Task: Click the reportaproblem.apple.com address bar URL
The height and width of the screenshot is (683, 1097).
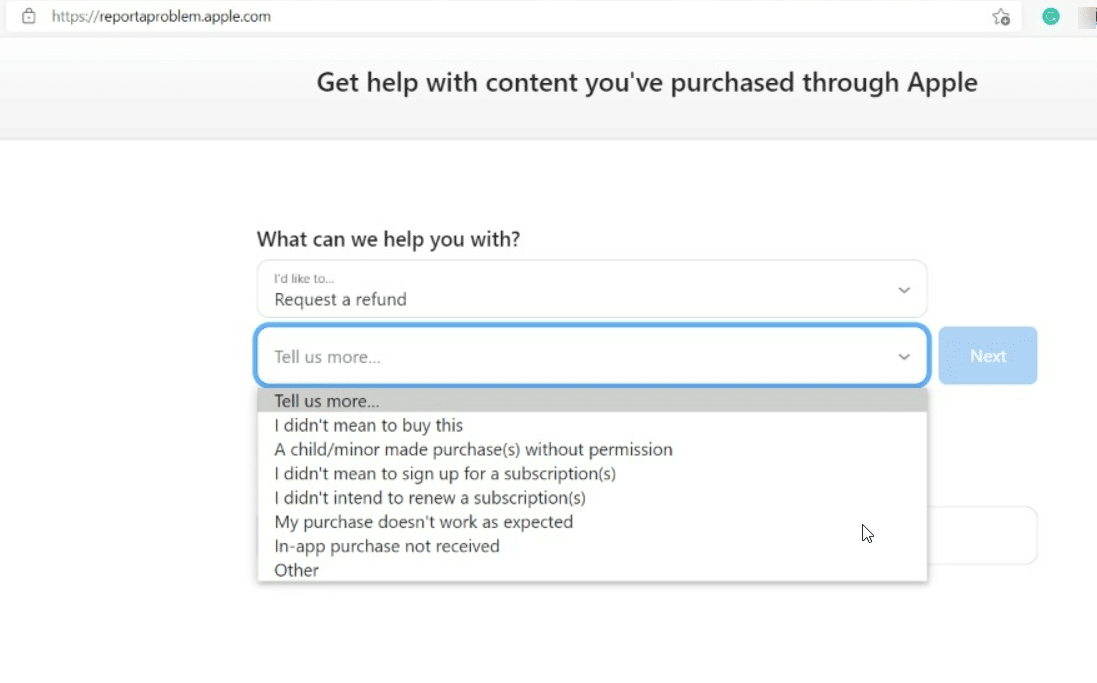Action: pyautogui.click(x=161, y=16)
